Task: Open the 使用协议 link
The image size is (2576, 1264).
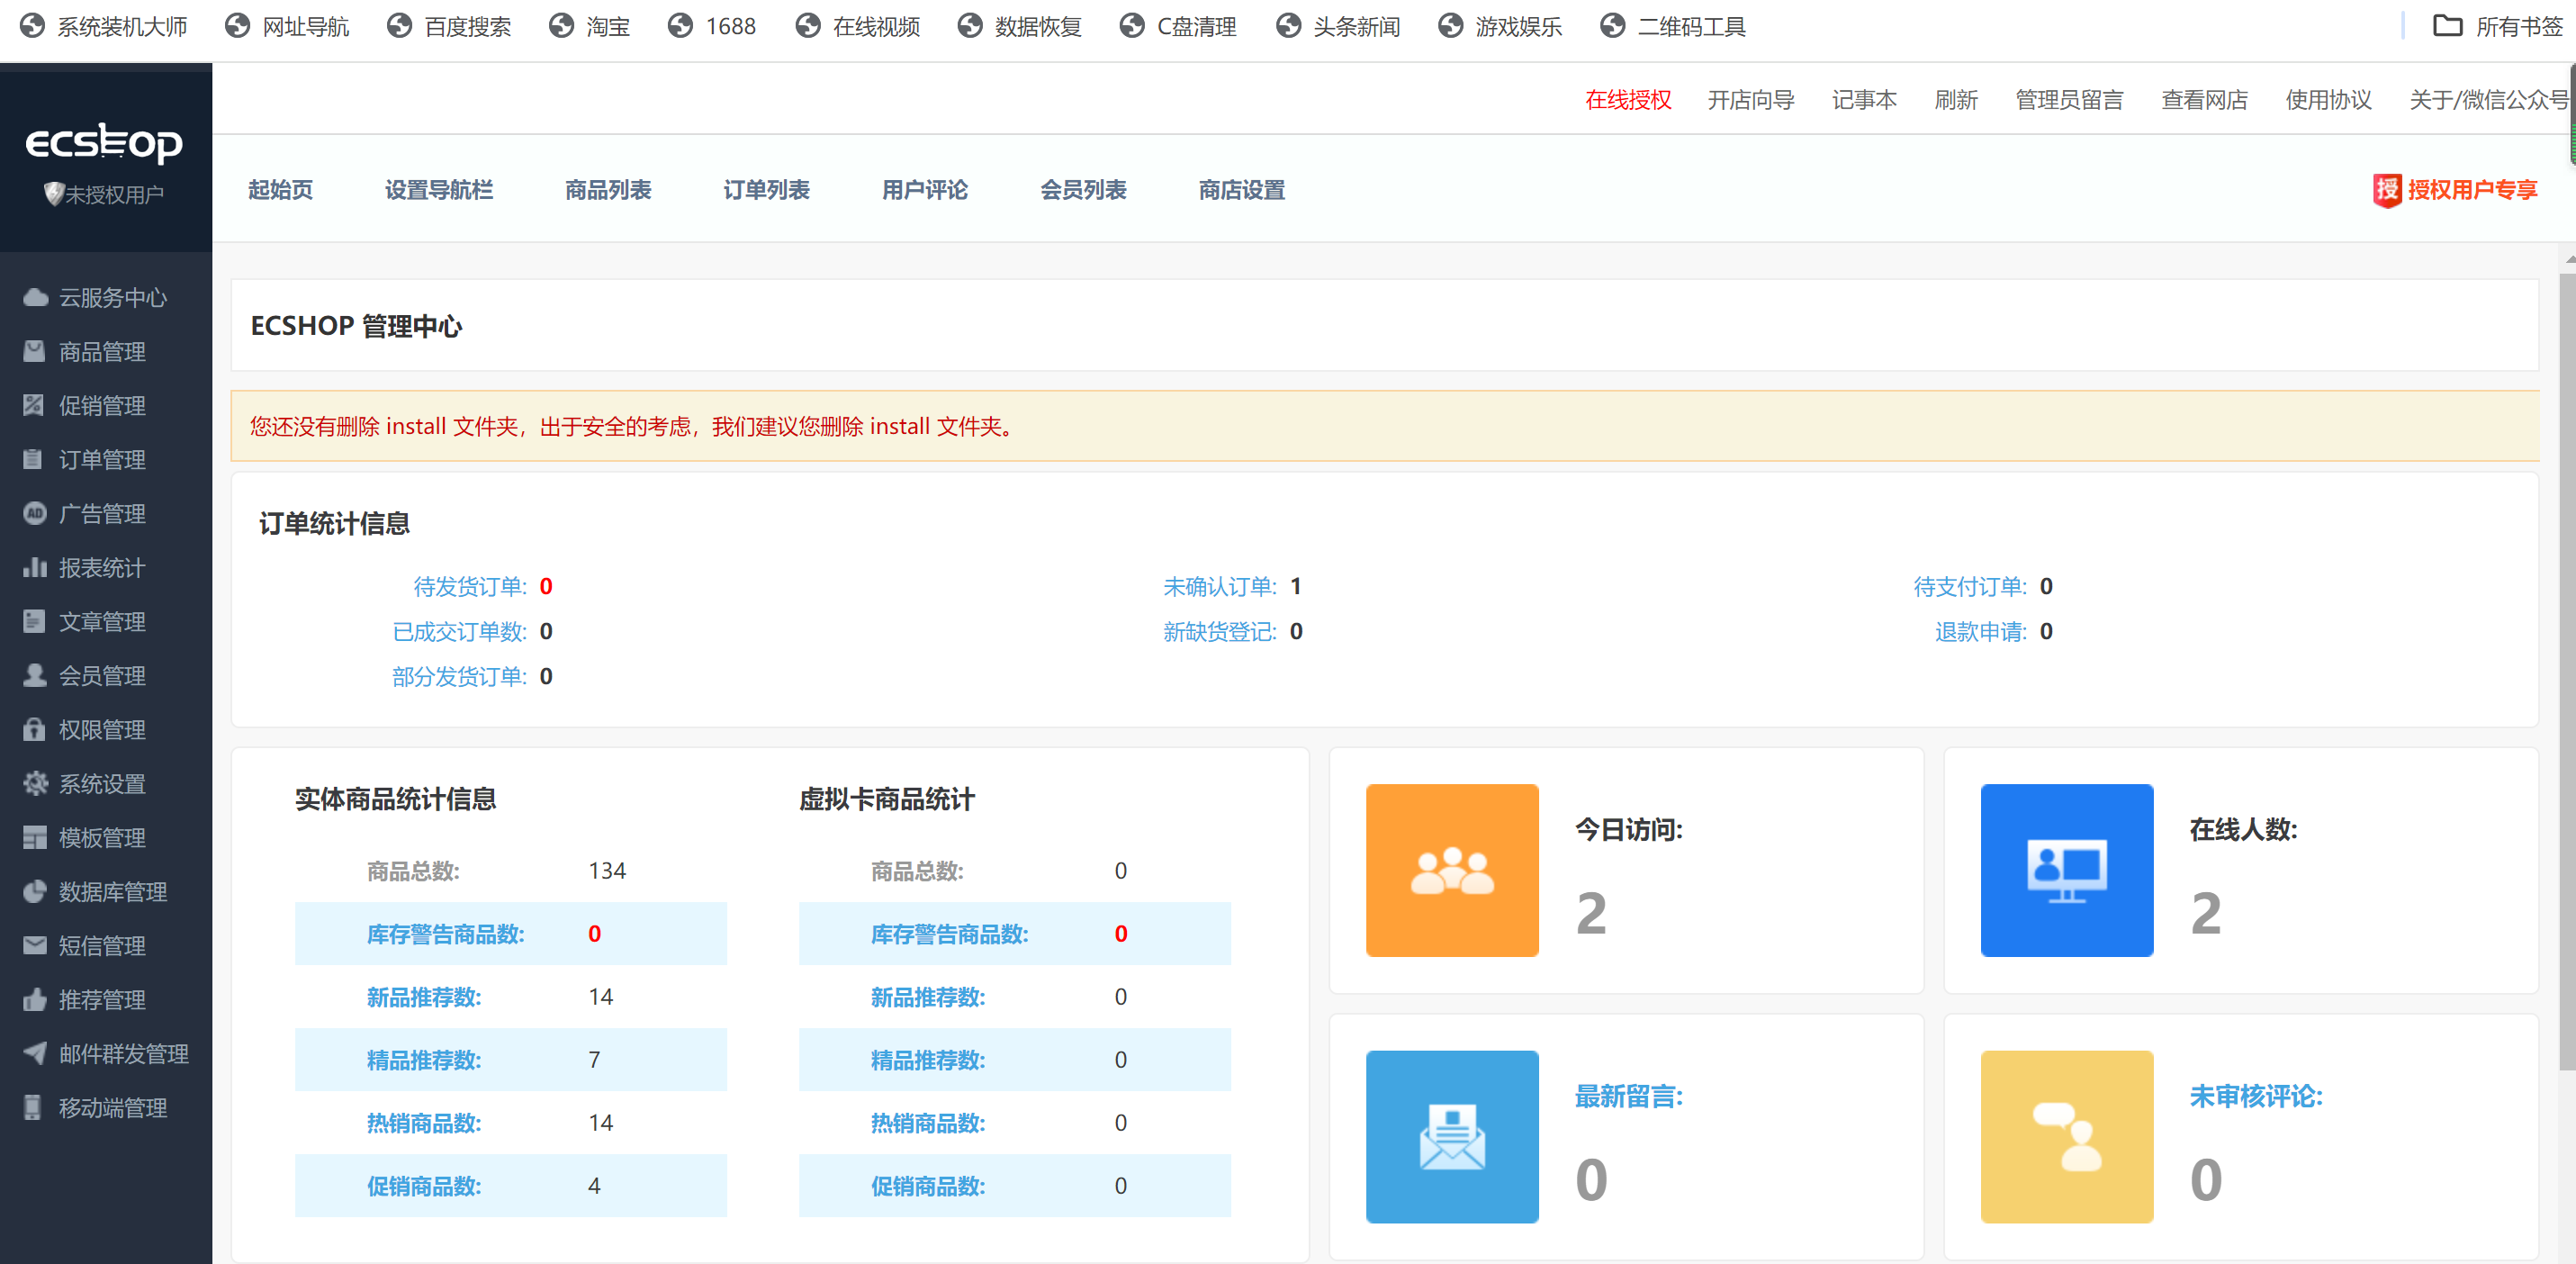Action: click(2328, 100)
